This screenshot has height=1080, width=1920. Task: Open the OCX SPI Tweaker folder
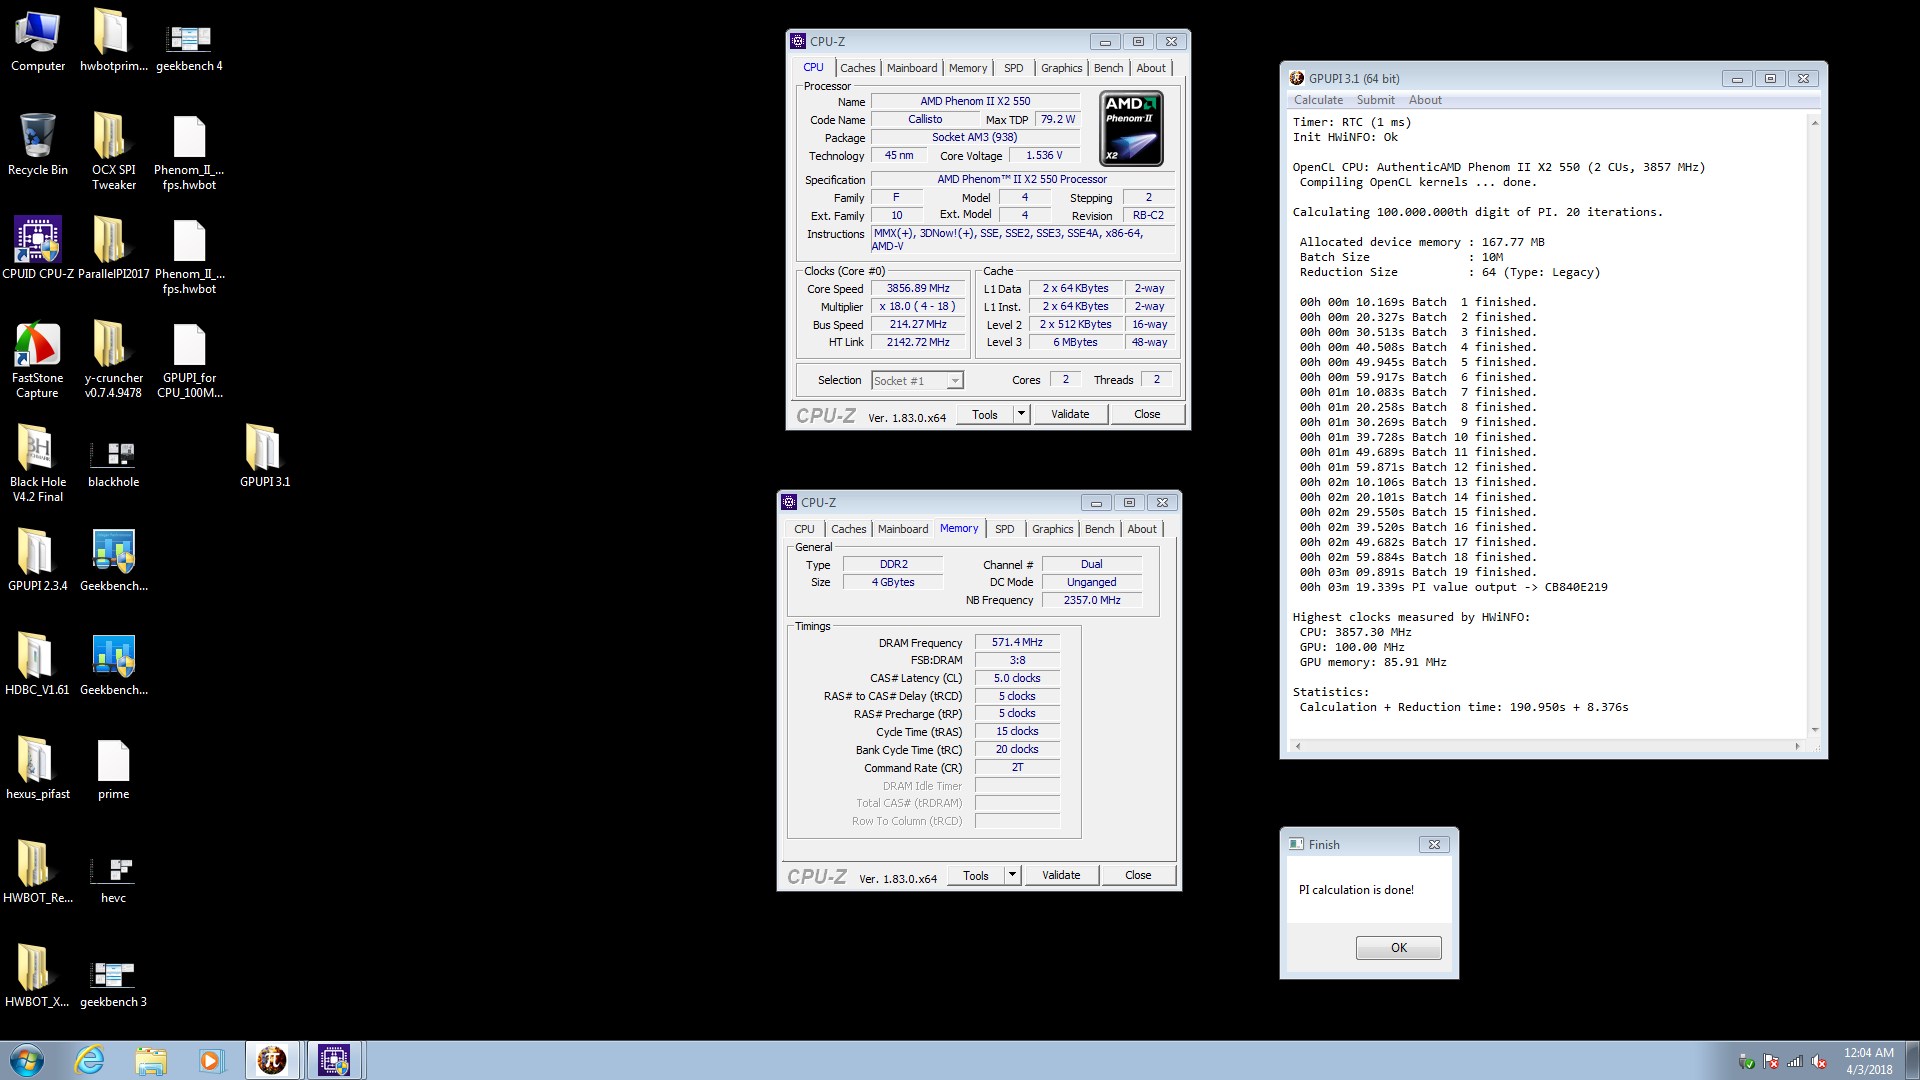coord(113,152)
